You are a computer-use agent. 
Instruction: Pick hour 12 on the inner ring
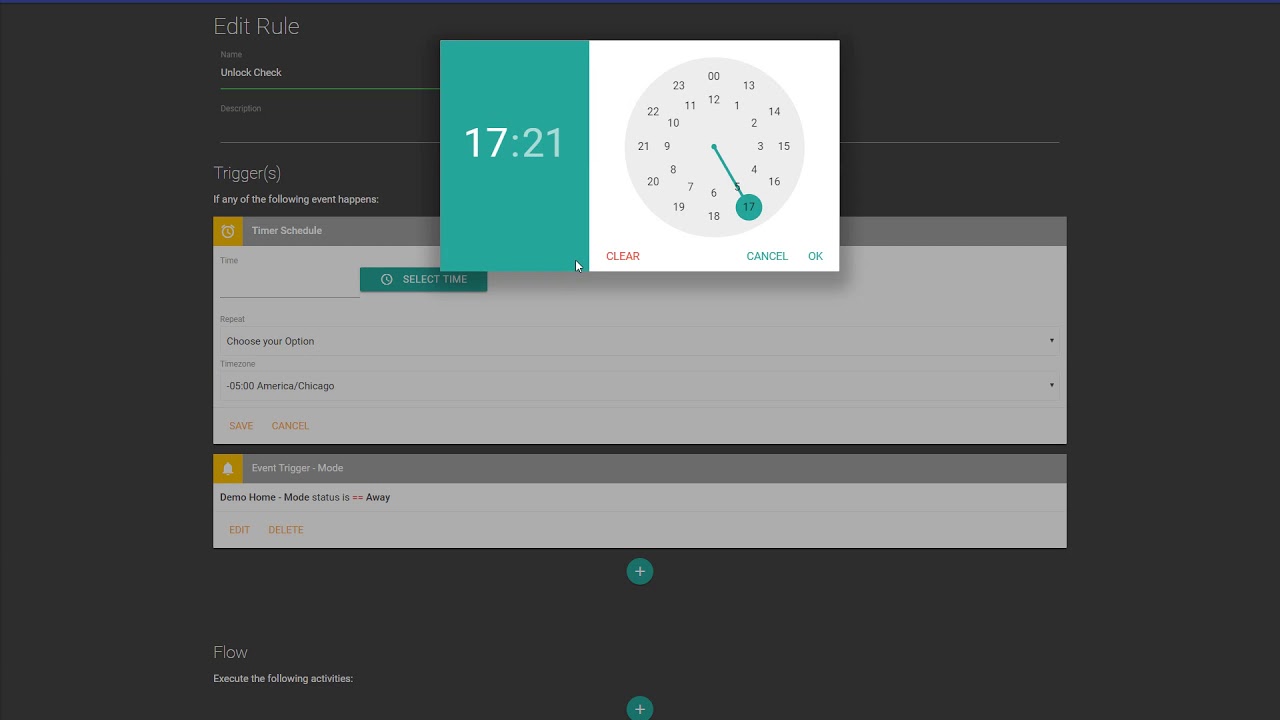pyautogui.click(x=713, y=100)
